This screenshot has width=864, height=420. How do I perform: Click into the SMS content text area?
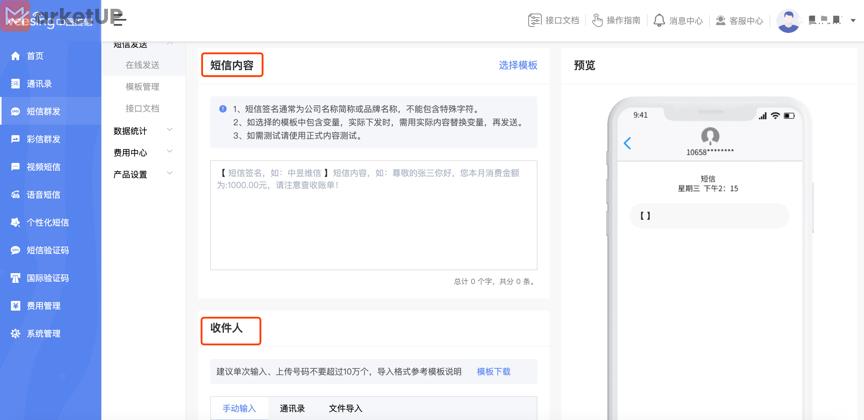[374, 215]
